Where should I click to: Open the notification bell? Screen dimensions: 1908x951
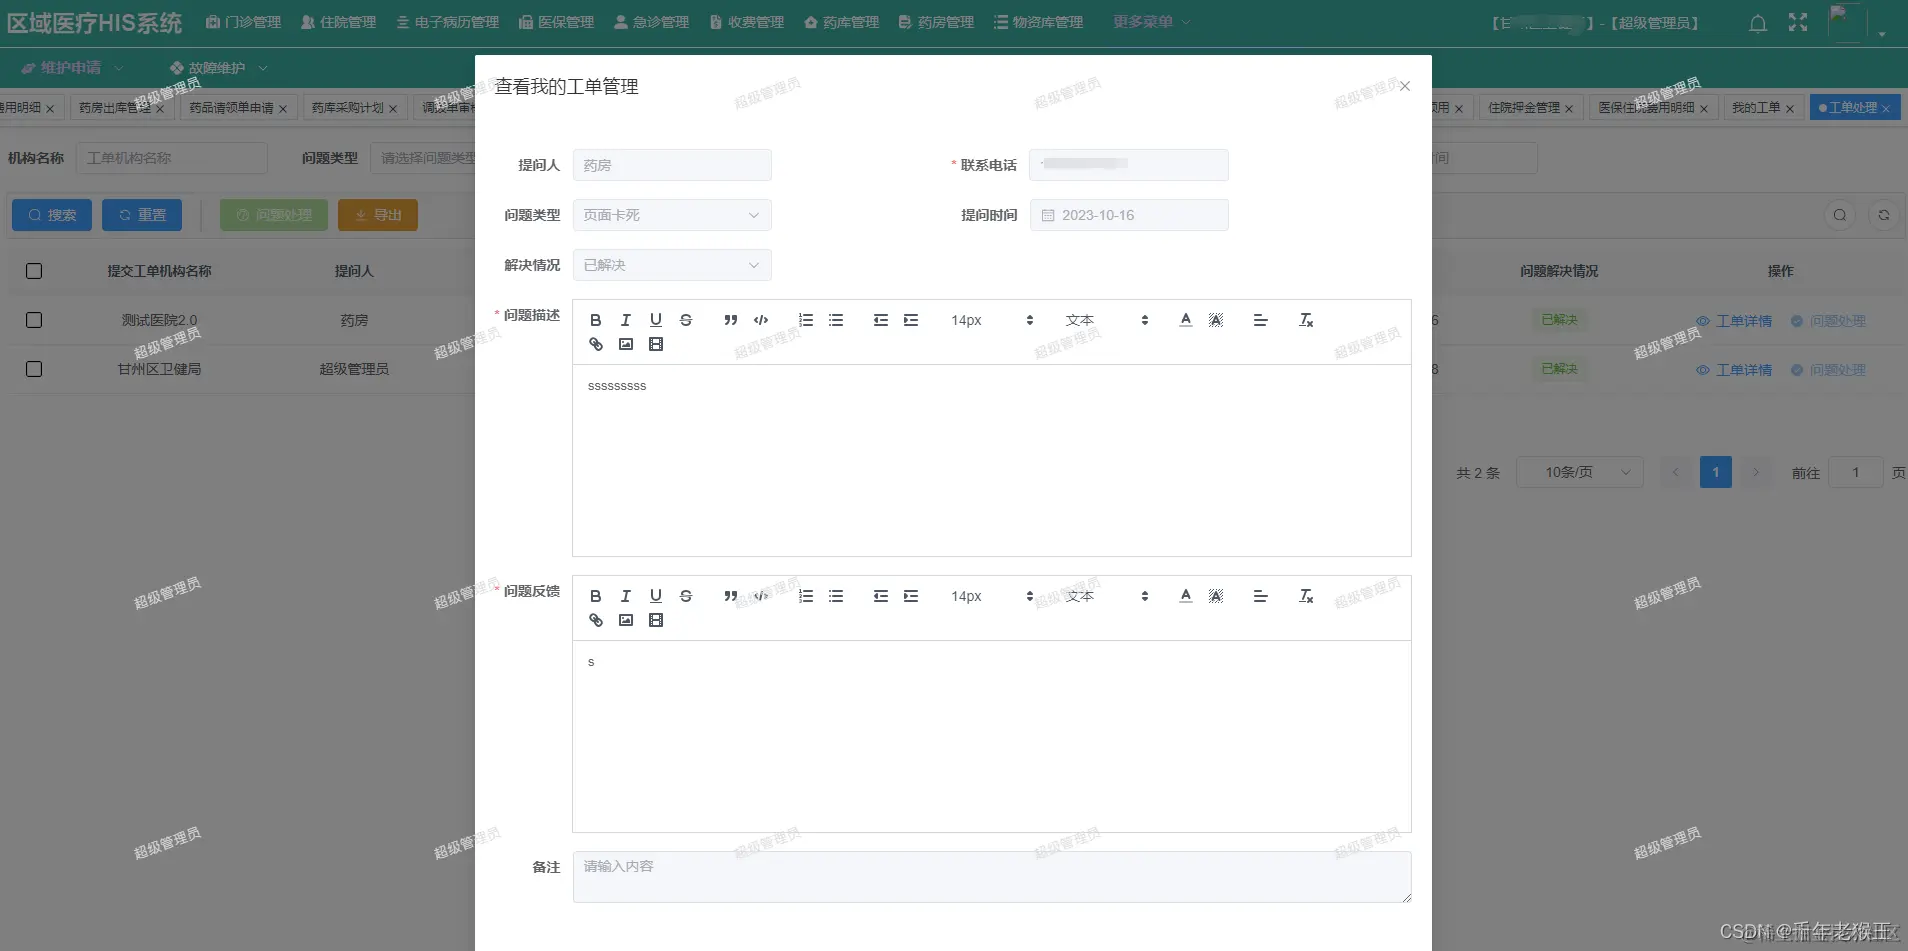click(1757, 22)
